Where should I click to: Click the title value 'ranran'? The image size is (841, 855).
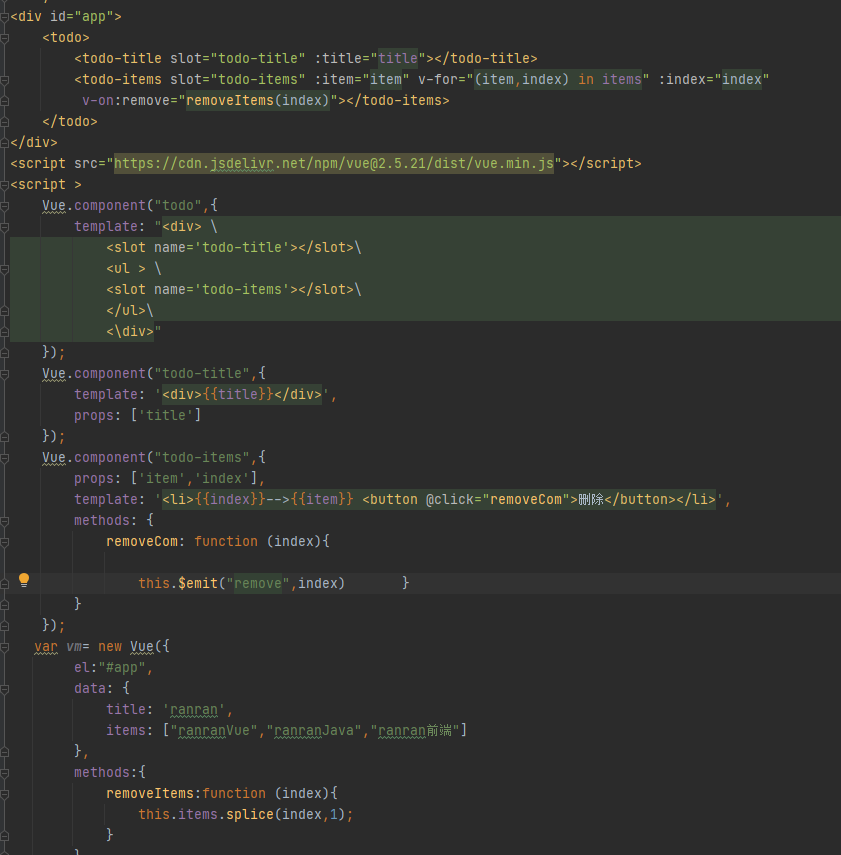194,709
